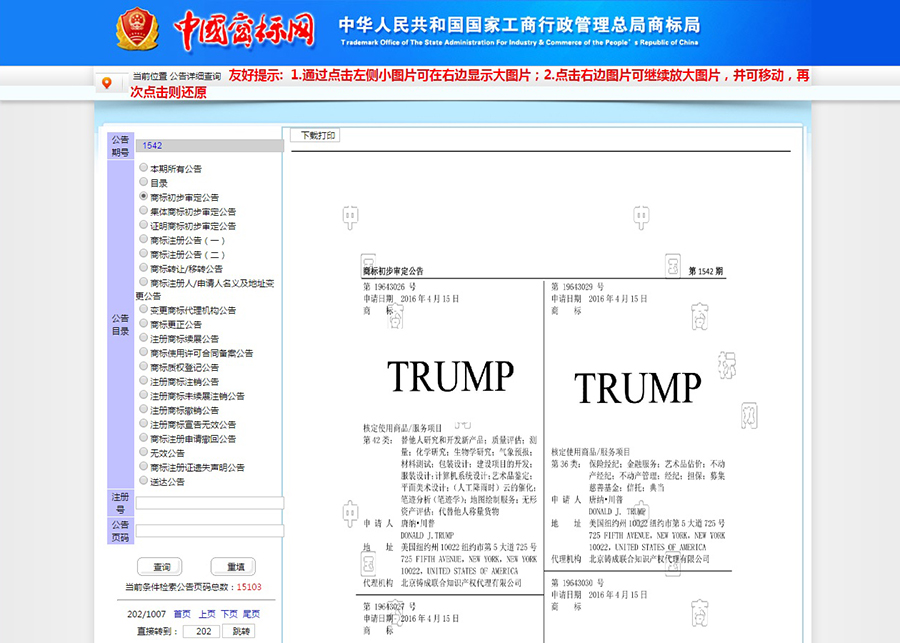
Task: Choose 注册商标续展公告 radio button
Action: [x=143, y=338]
